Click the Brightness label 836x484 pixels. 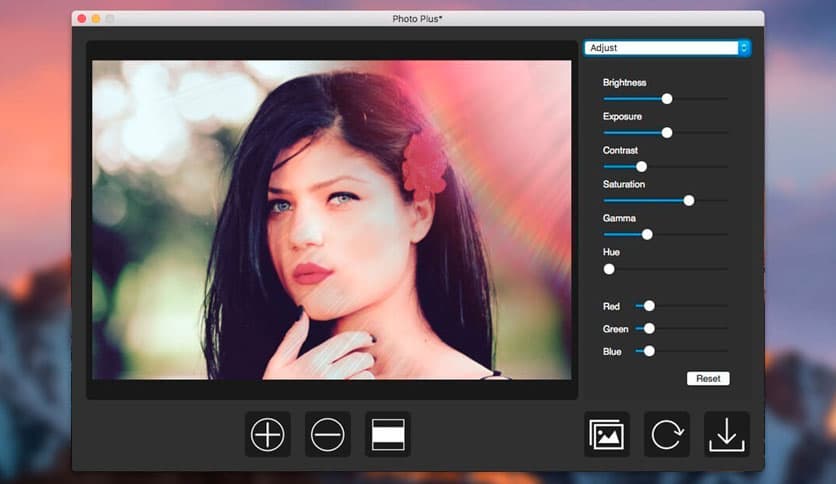tap(624, 83)
